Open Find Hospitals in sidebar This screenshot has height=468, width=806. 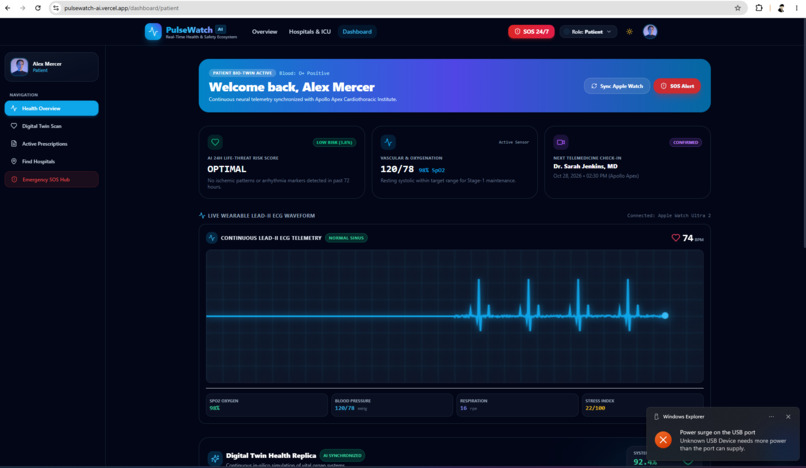51,161
